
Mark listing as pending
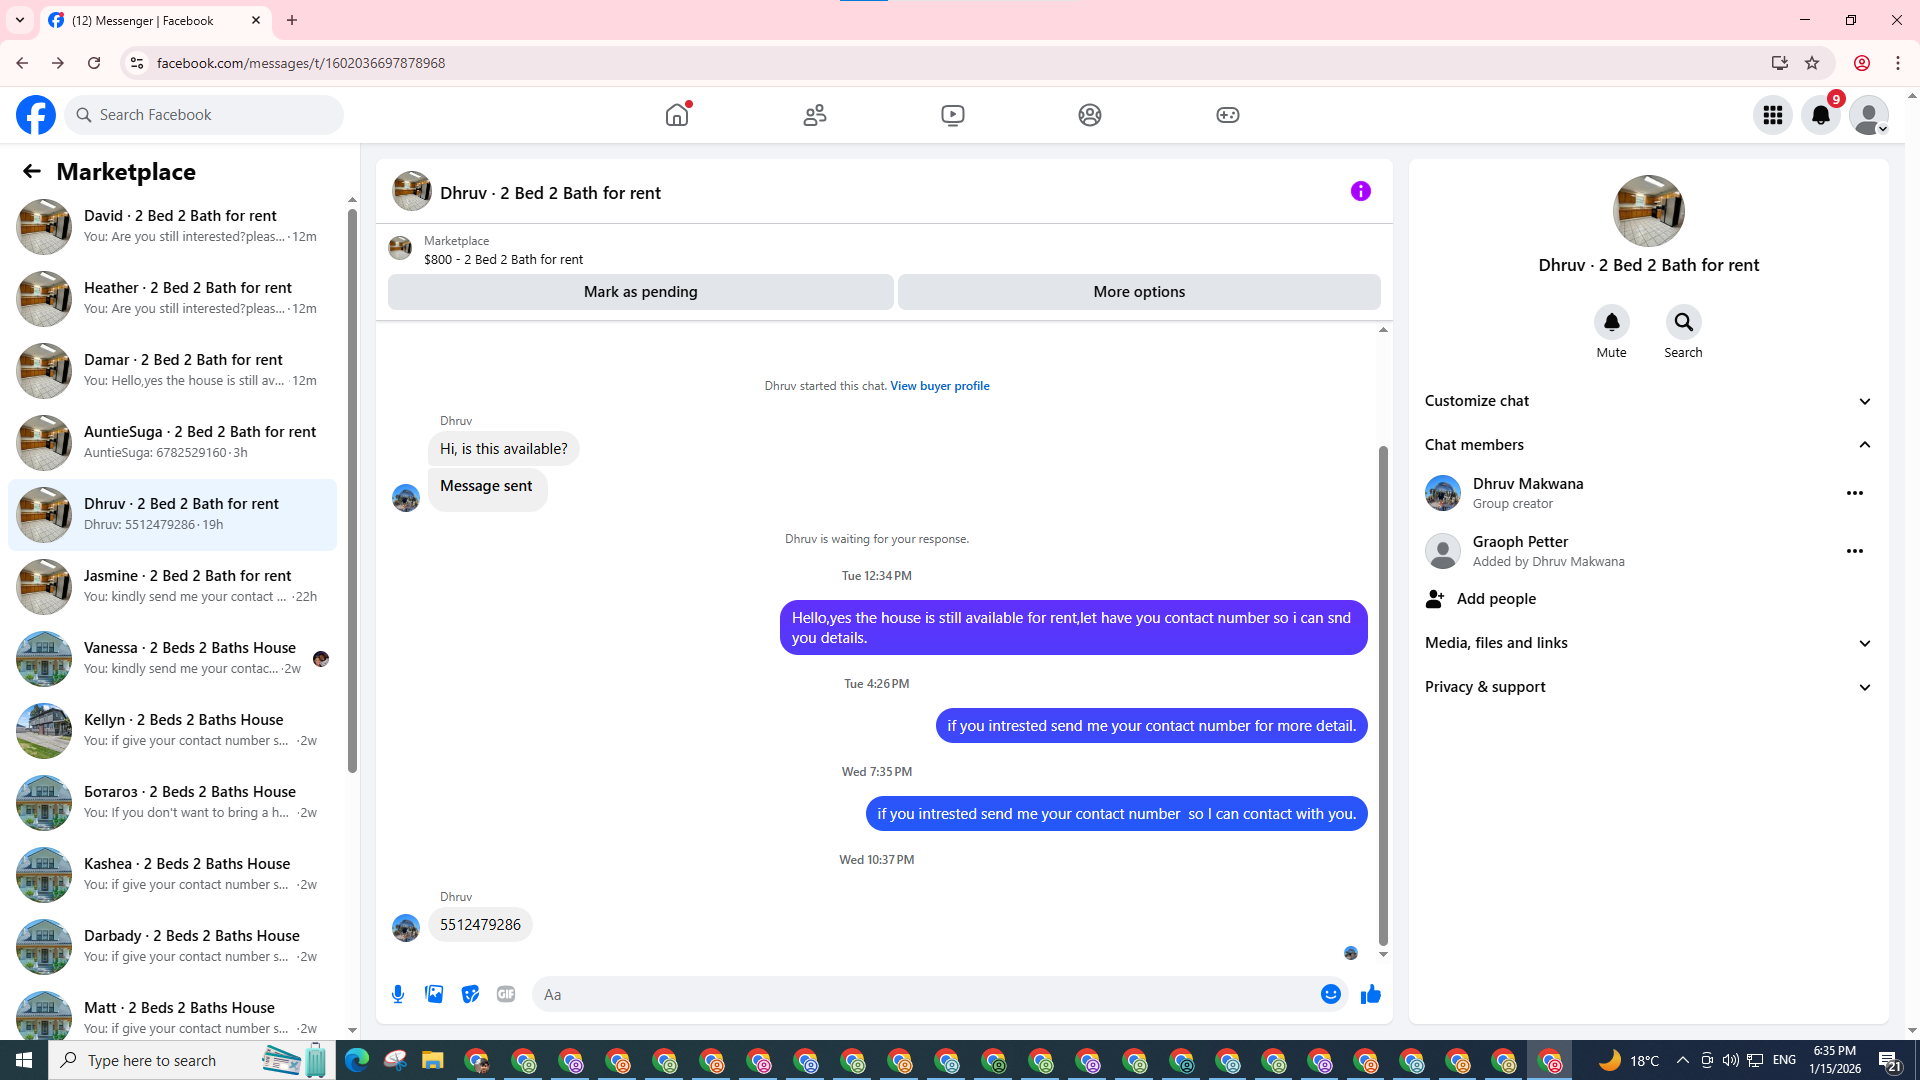coord(640,292)
